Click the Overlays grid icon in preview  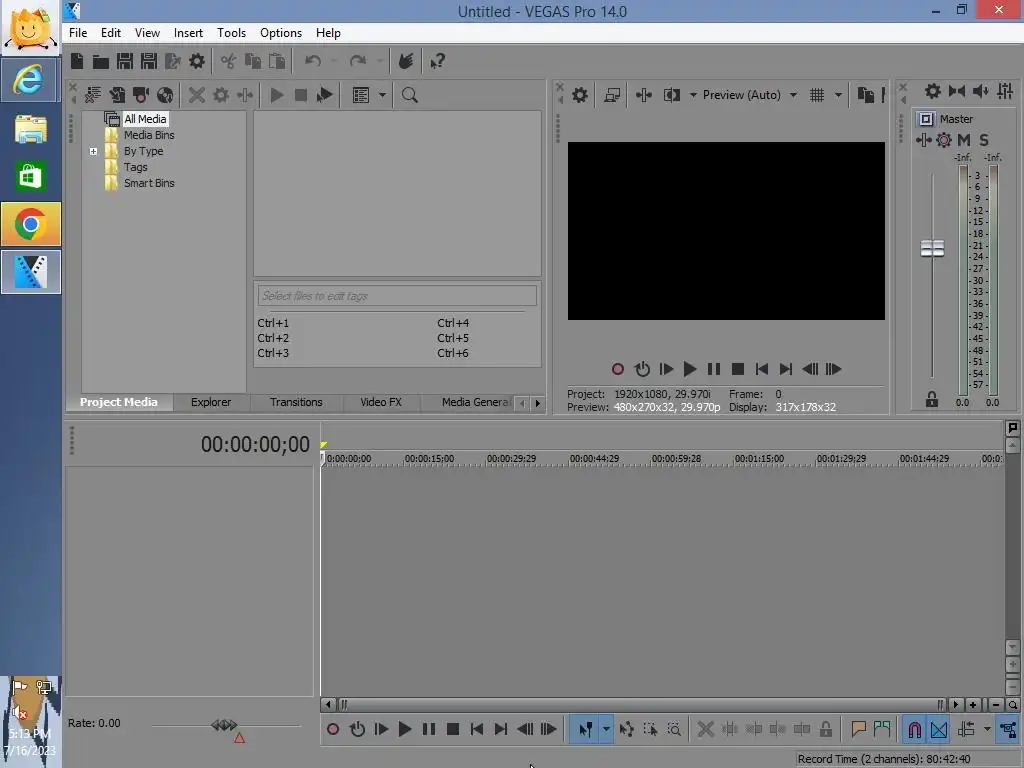pyautogui.click(x=817, y=95)
